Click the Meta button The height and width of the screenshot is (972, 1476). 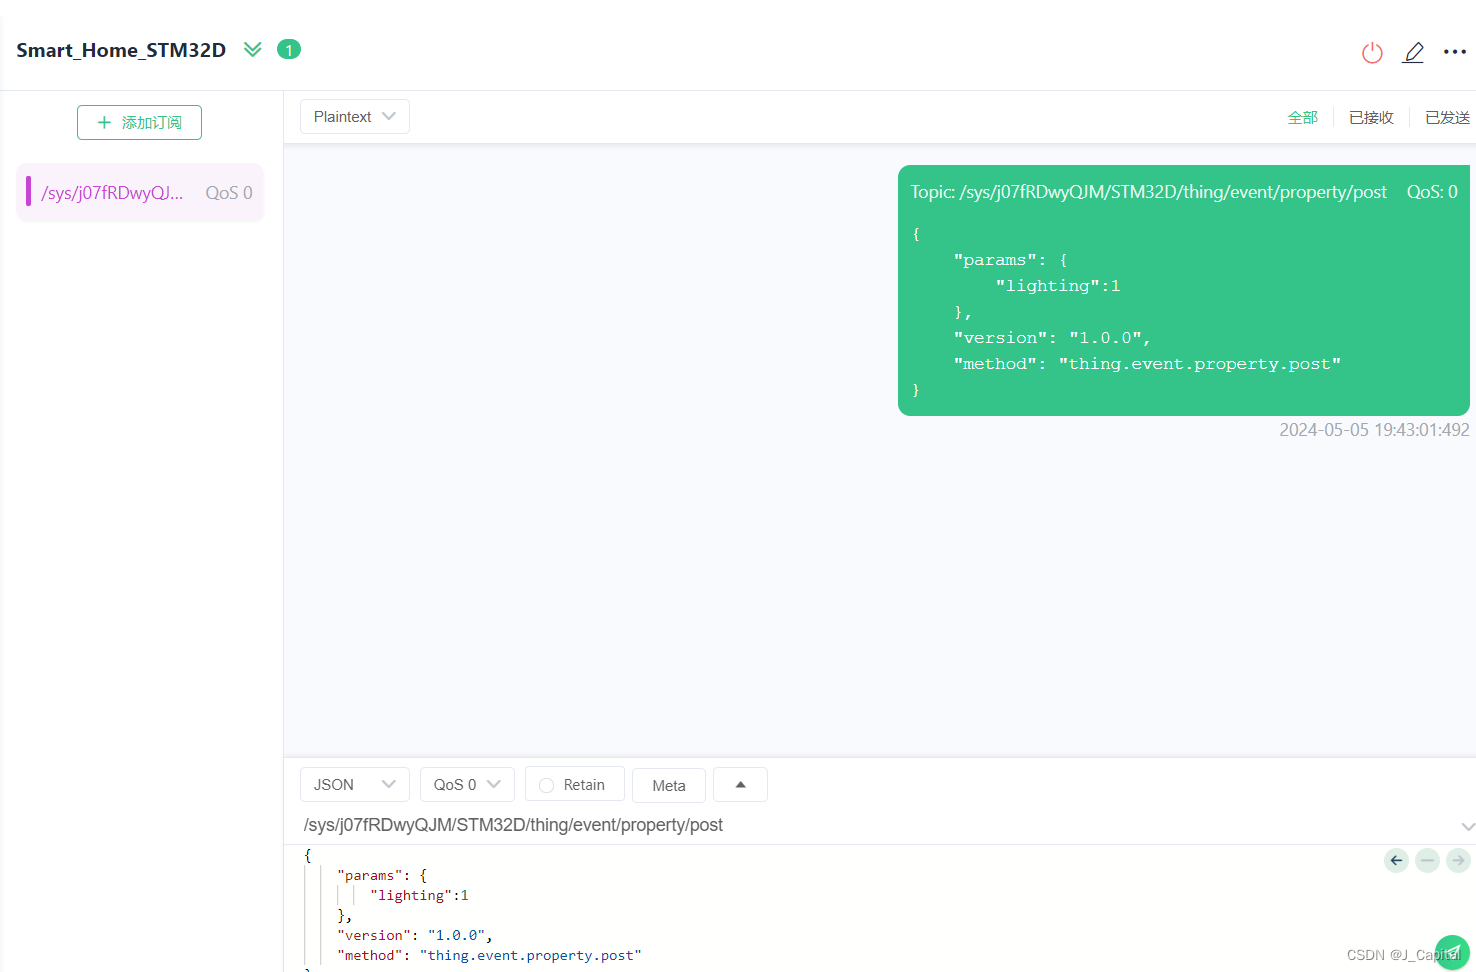[x=669, y=785]
